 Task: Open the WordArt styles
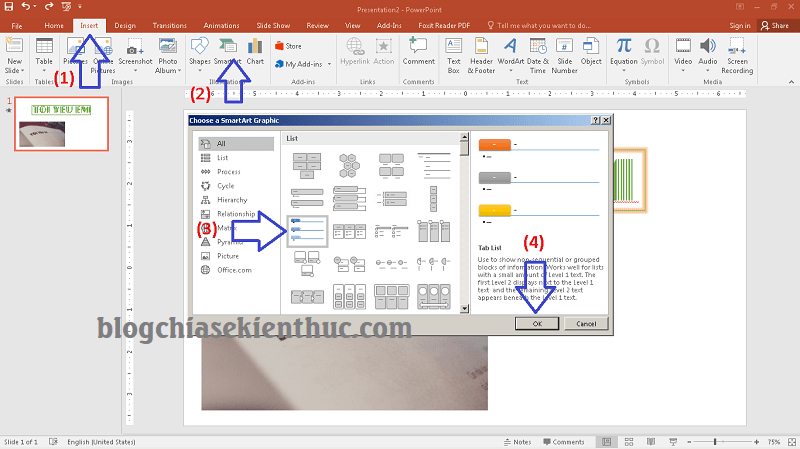pyautogui.click(x=511, y=55)
